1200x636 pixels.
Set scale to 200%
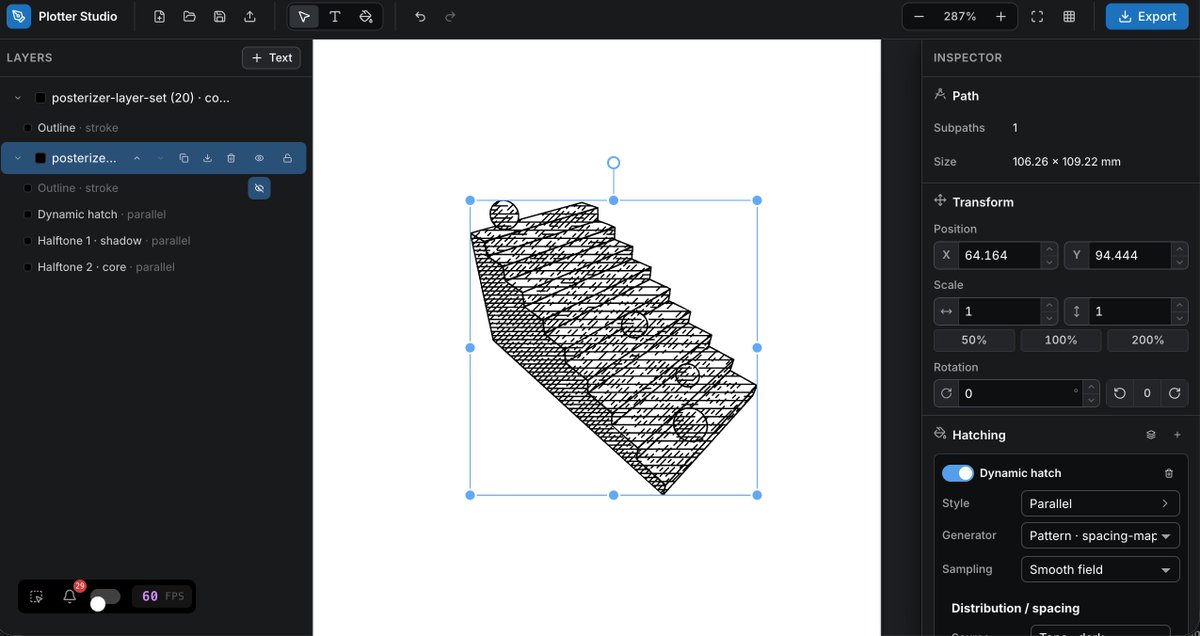(x=1147, y=340)
